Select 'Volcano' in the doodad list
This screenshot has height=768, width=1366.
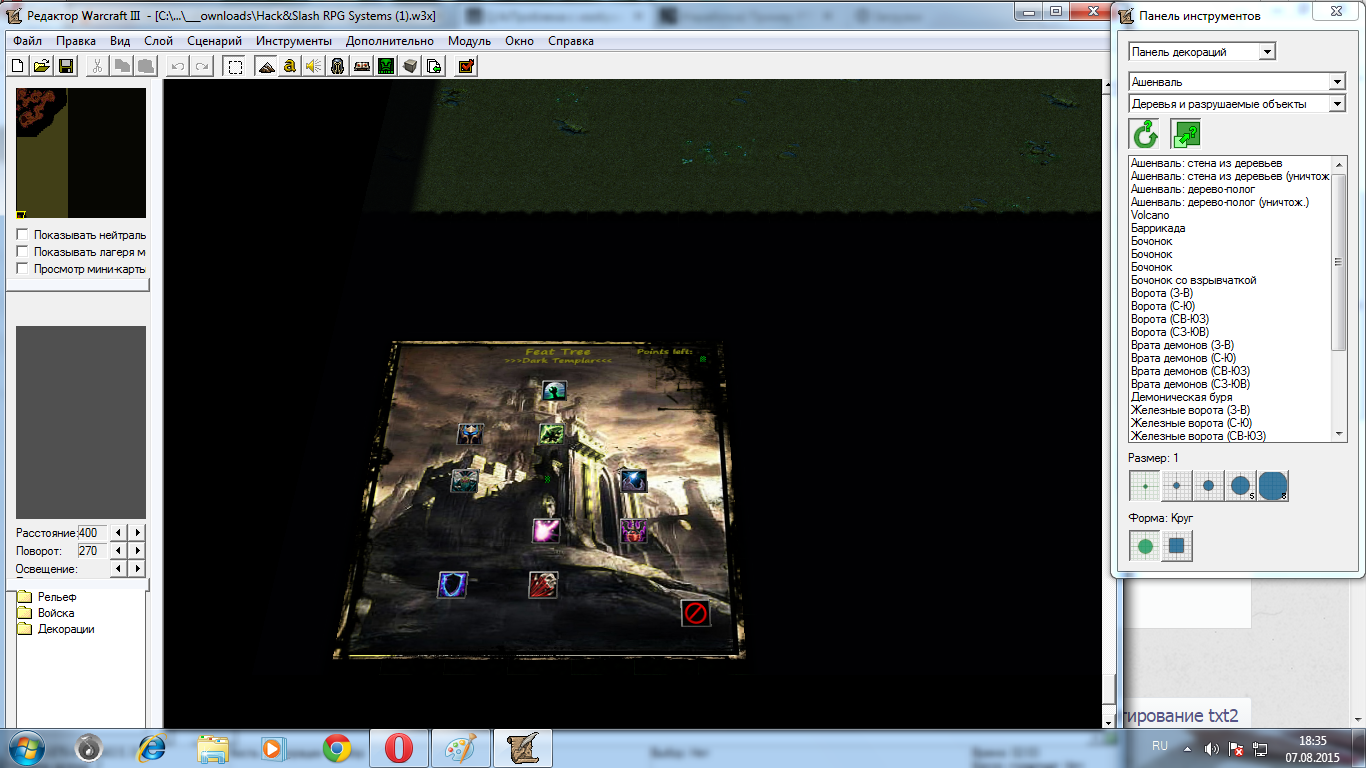pyautogui.click(x=1150, y=215)
